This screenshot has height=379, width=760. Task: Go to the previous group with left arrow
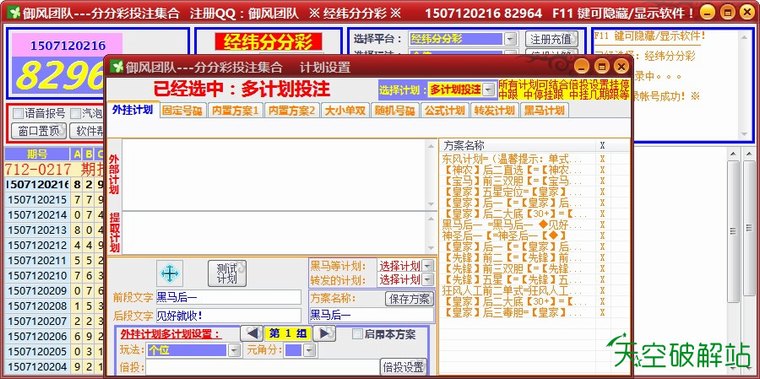(252, 333)
